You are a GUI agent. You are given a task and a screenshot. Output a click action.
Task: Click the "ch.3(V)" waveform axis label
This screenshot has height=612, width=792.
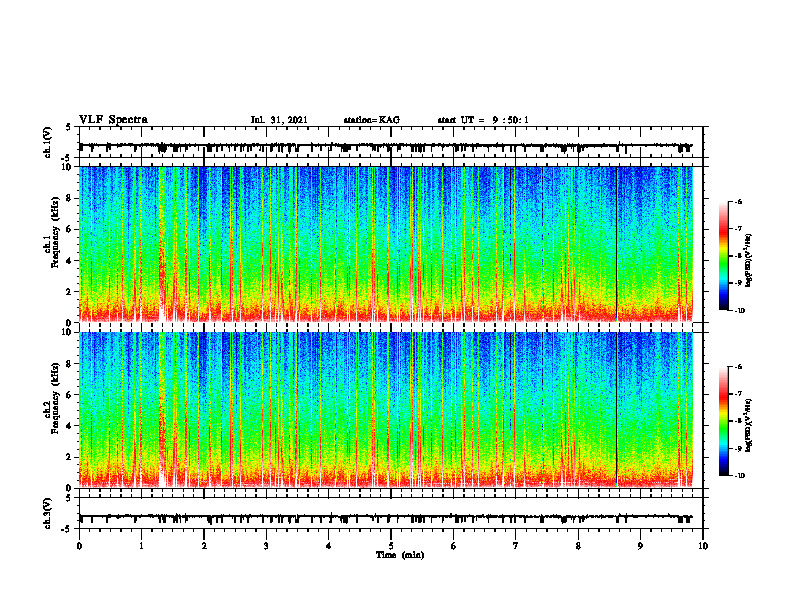[47, 513]
